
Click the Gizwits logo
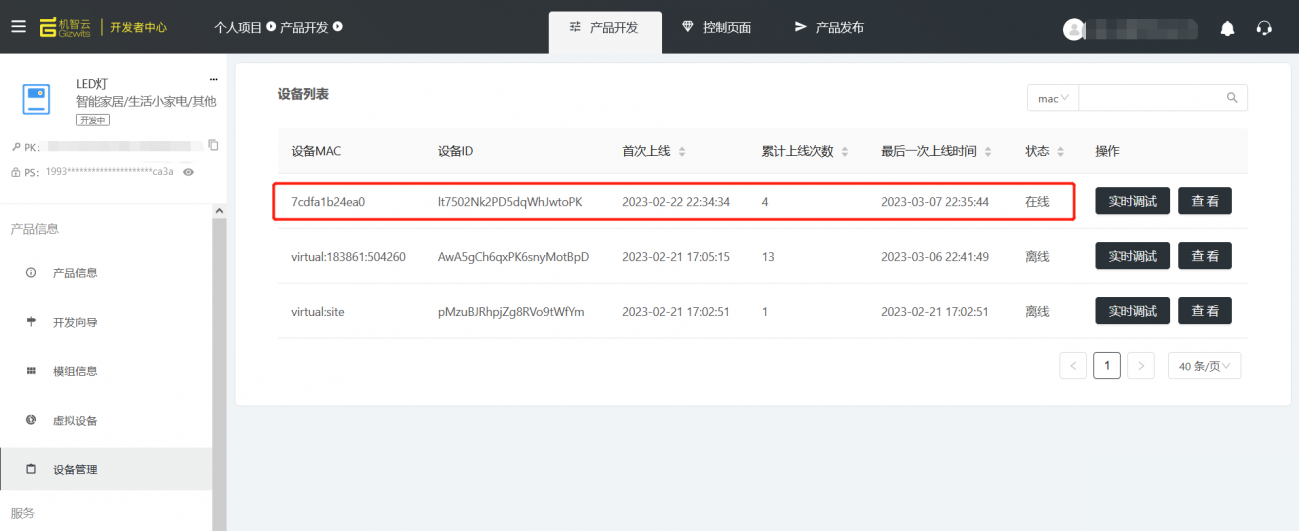pos(65,27)
